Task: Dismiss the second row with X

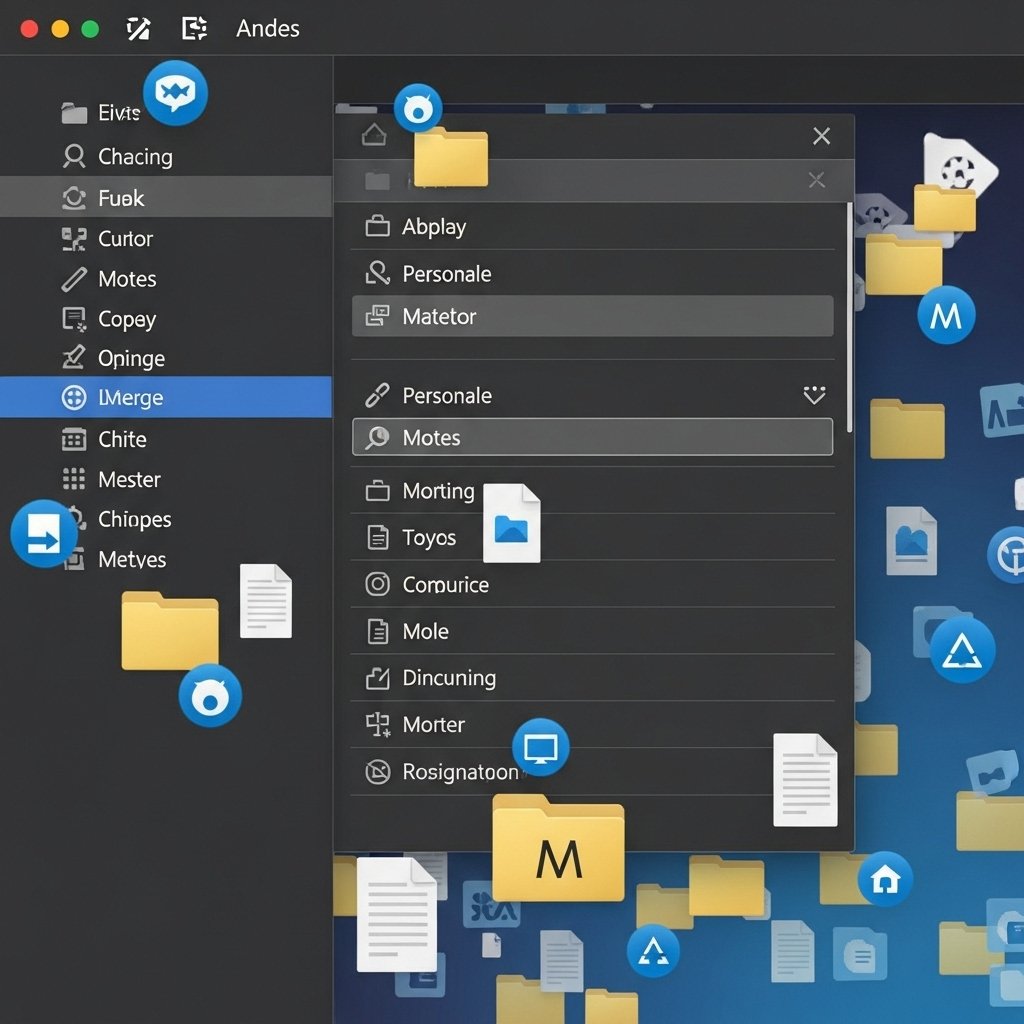Action: pos(816,180)
